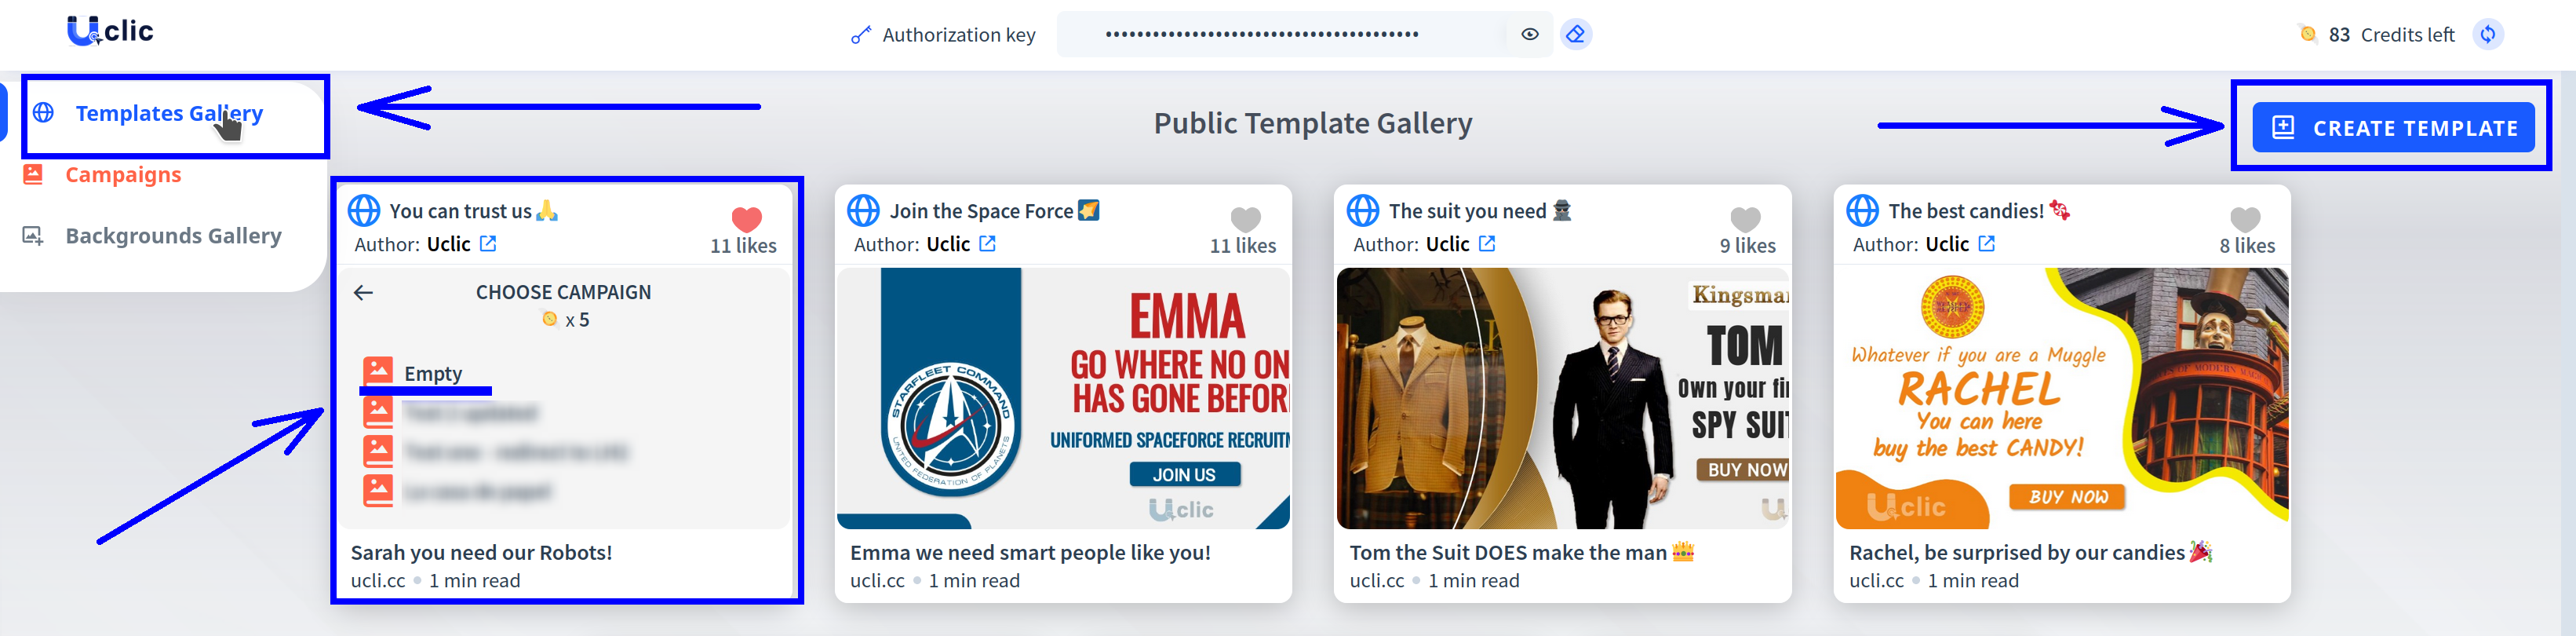Like 'The best candies!' template heart

click(x=2245, y=219)
